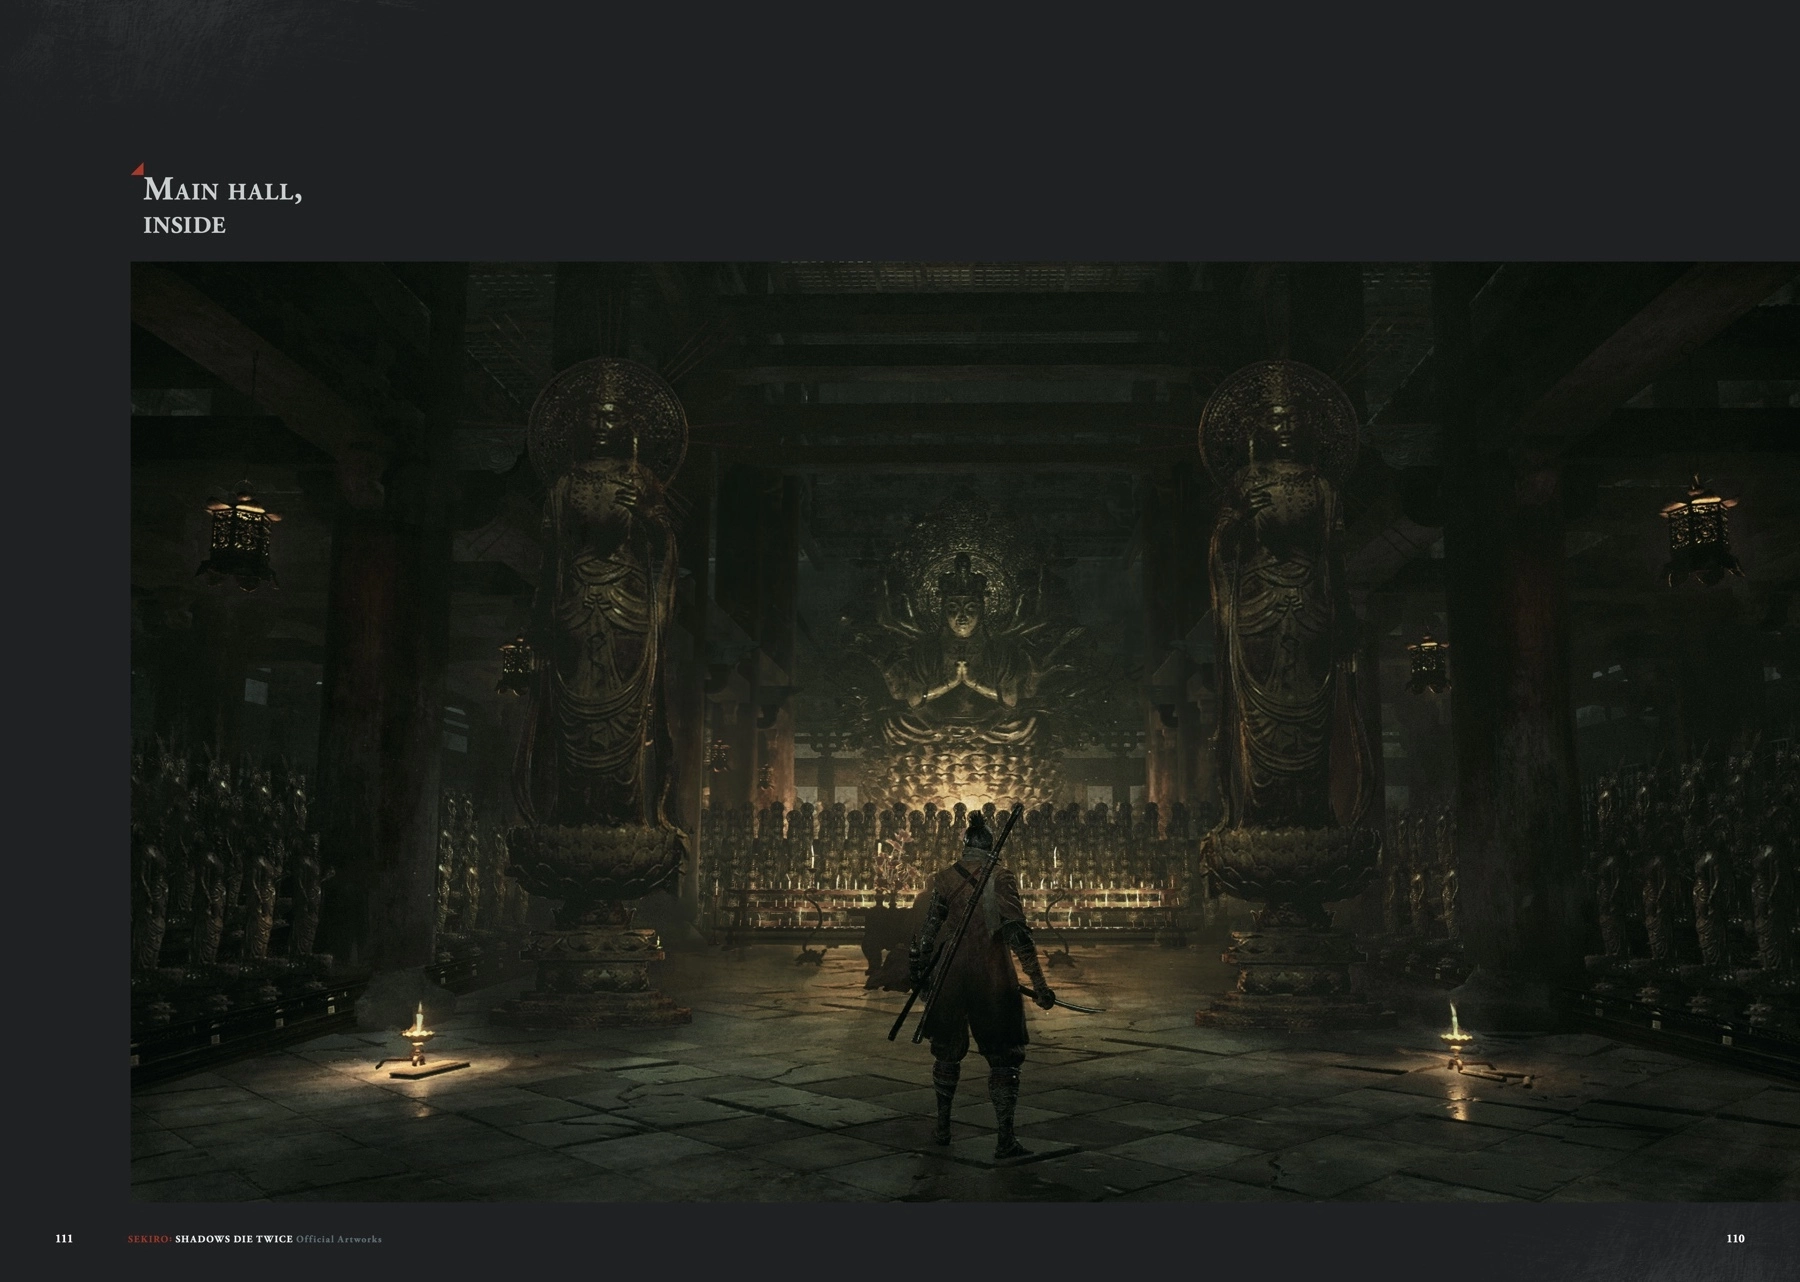The height and width of the screenshot is (1282, 1800).
Task: Click page number 111
Action: pos(64,1239)
